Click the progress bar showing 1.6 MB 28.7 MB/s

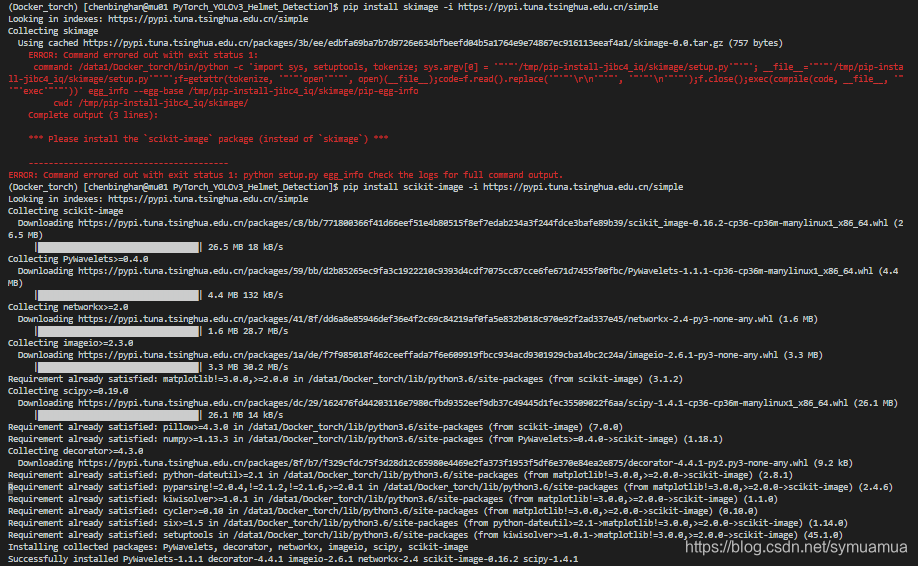[x=118, y=331]
